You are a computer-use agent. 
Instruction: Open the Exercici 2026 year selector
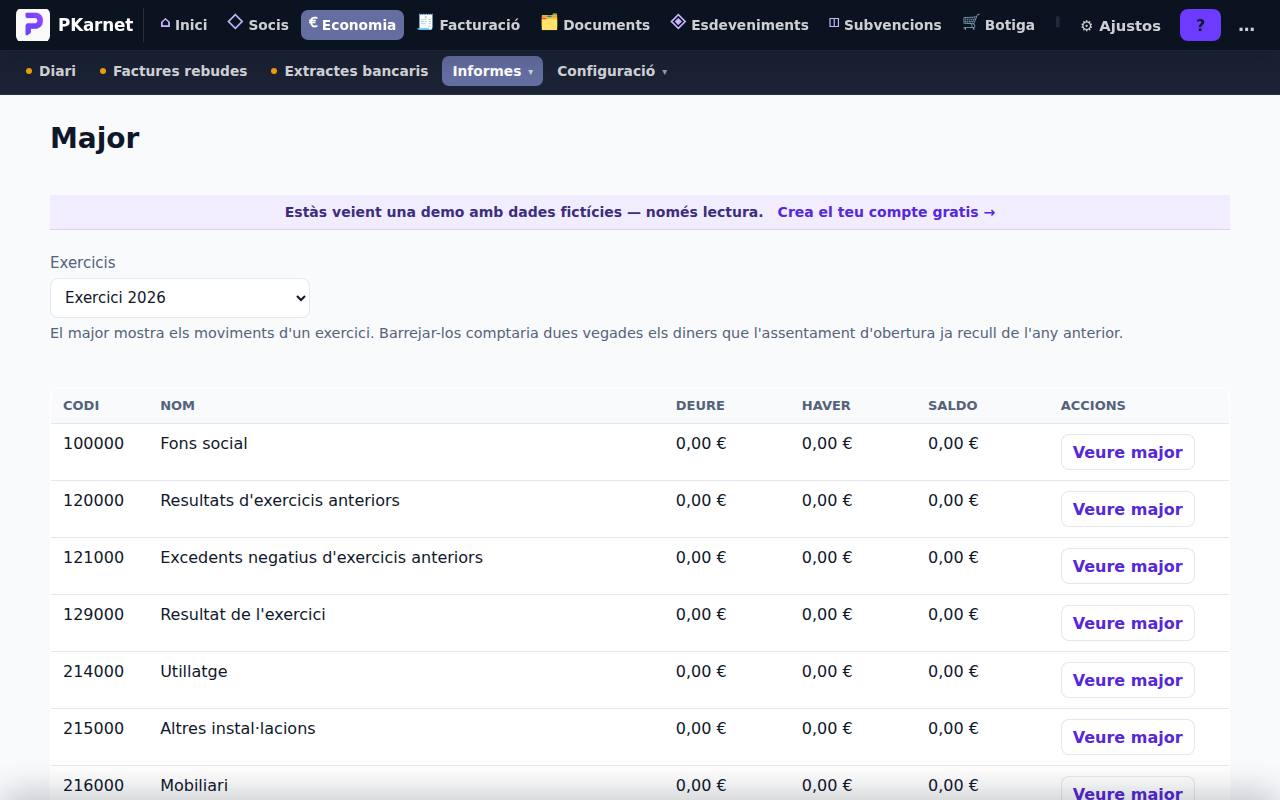click(180, 298)
